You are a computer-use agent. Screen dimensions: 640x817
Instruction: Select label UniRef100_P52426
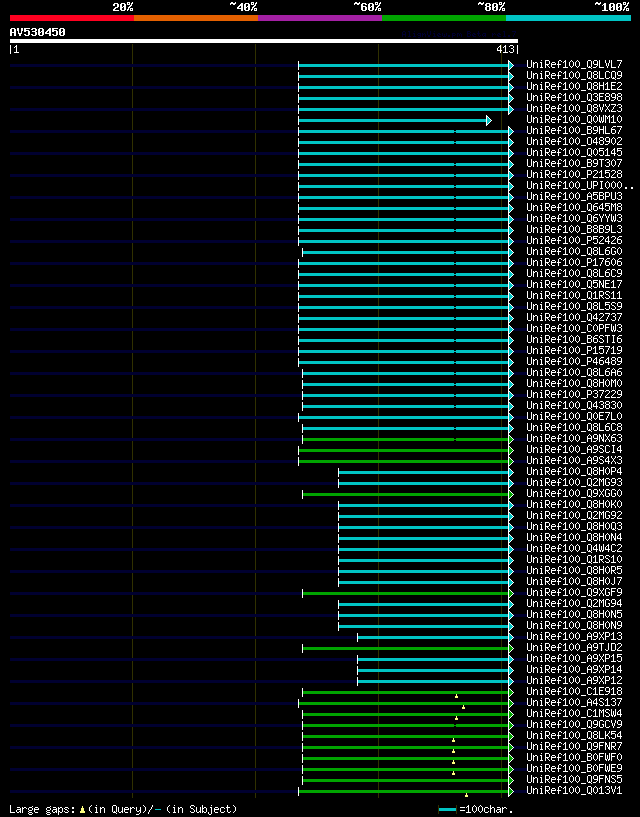[574, 240]
